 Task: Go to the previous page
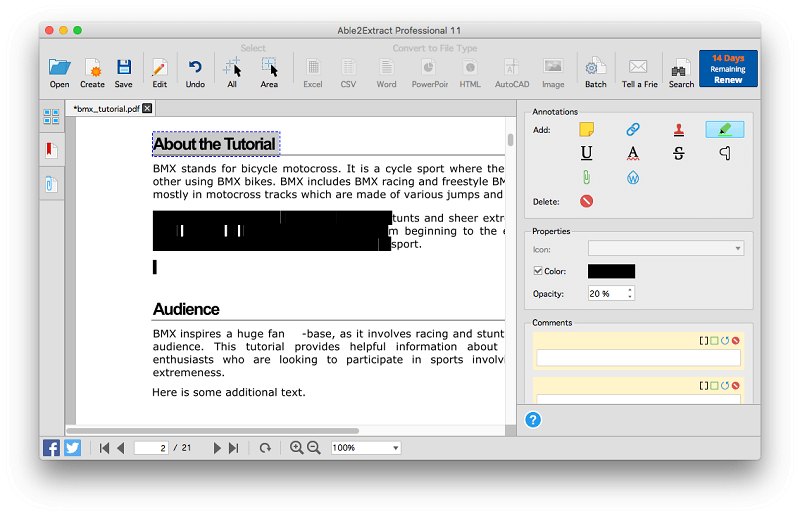tap(121, 448)
